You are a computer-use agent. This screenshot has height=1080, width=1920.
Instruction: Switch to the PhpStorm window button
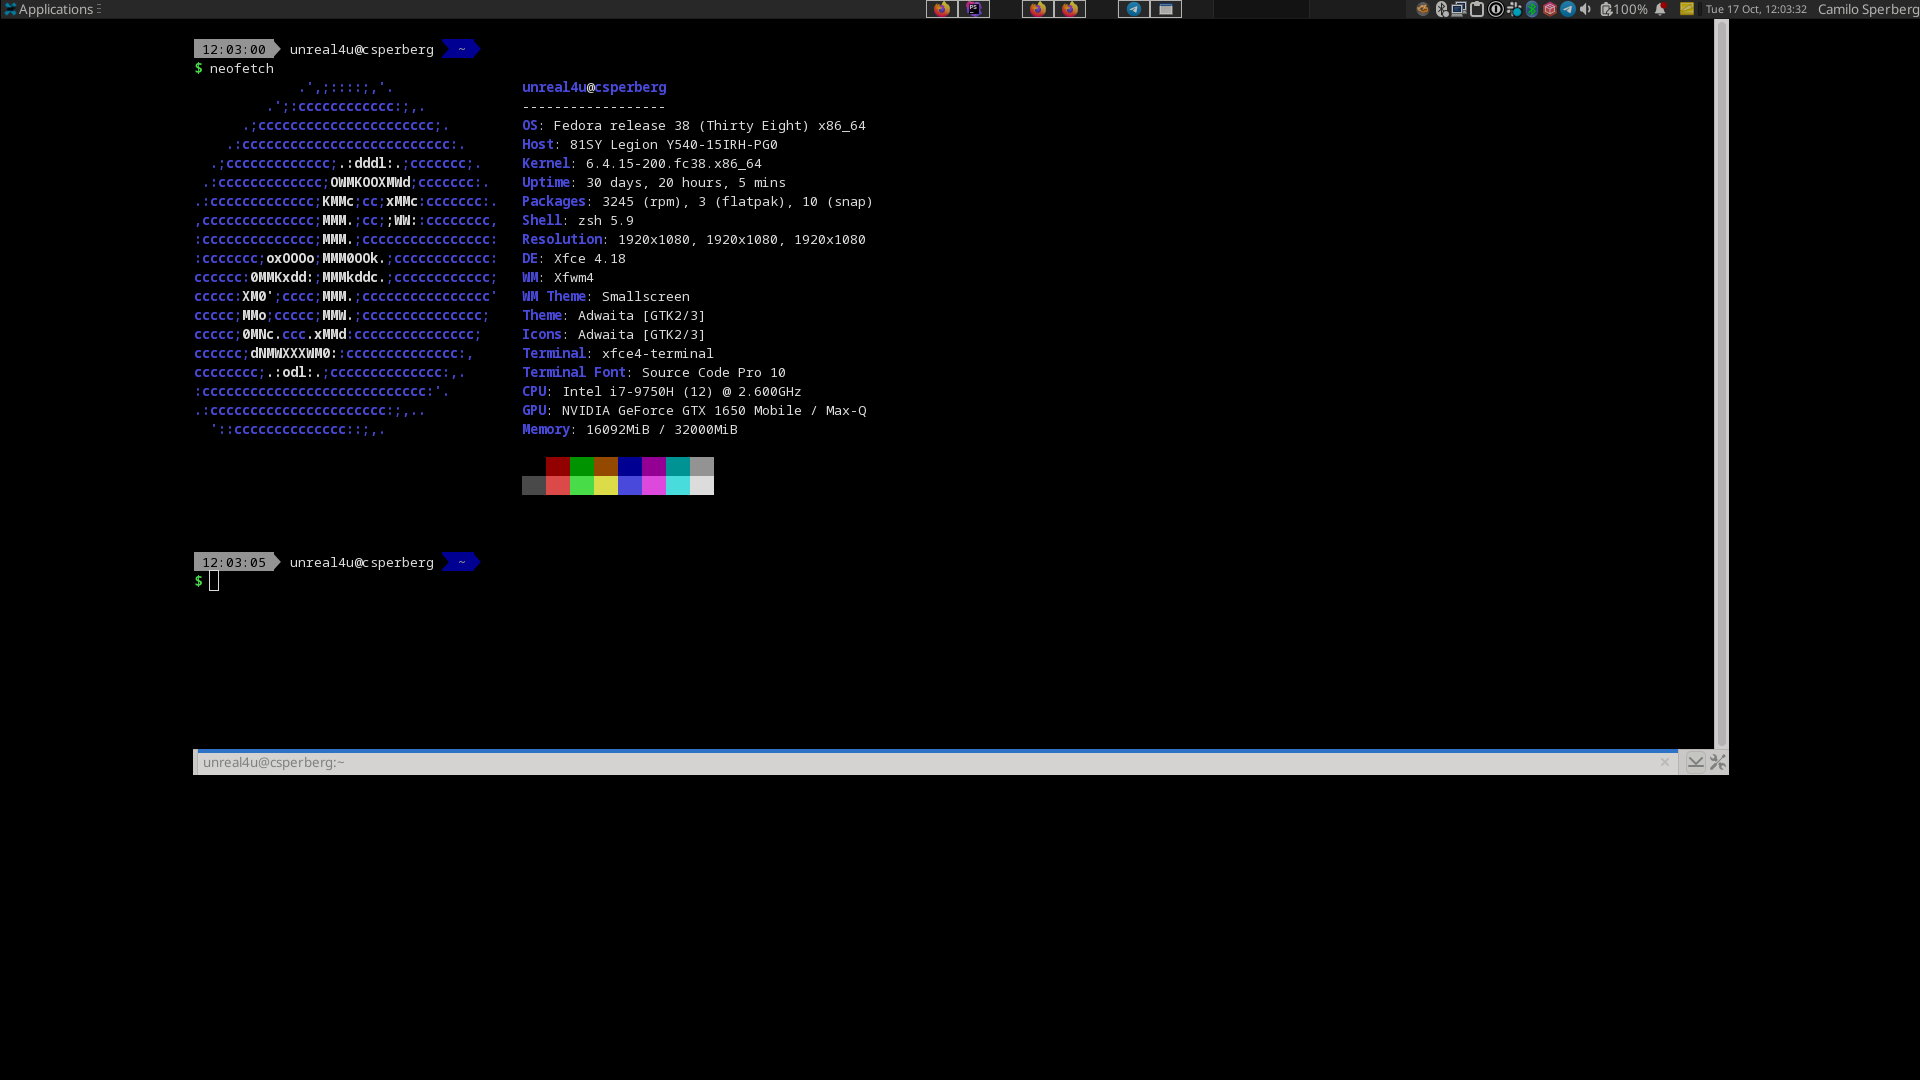point(973,9)
